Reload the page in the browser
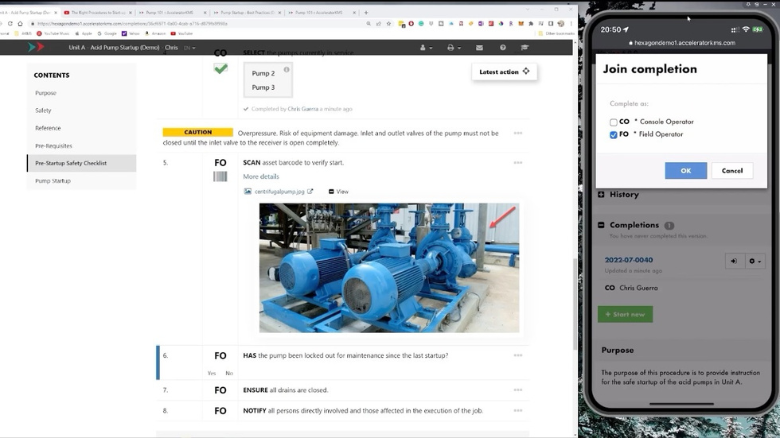Image resolution: width=780 pixels, height=439 pixels. pyautogui.click(x=10, y=23)
